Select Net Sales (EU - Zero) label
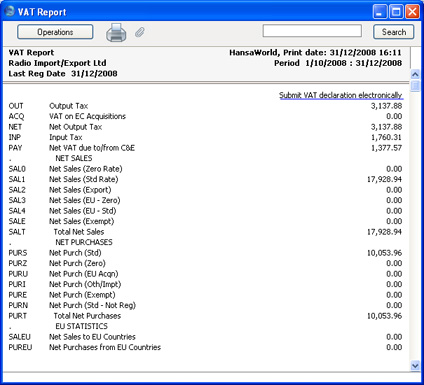Screen dimensions: 424x385 (x=85, y=200)
